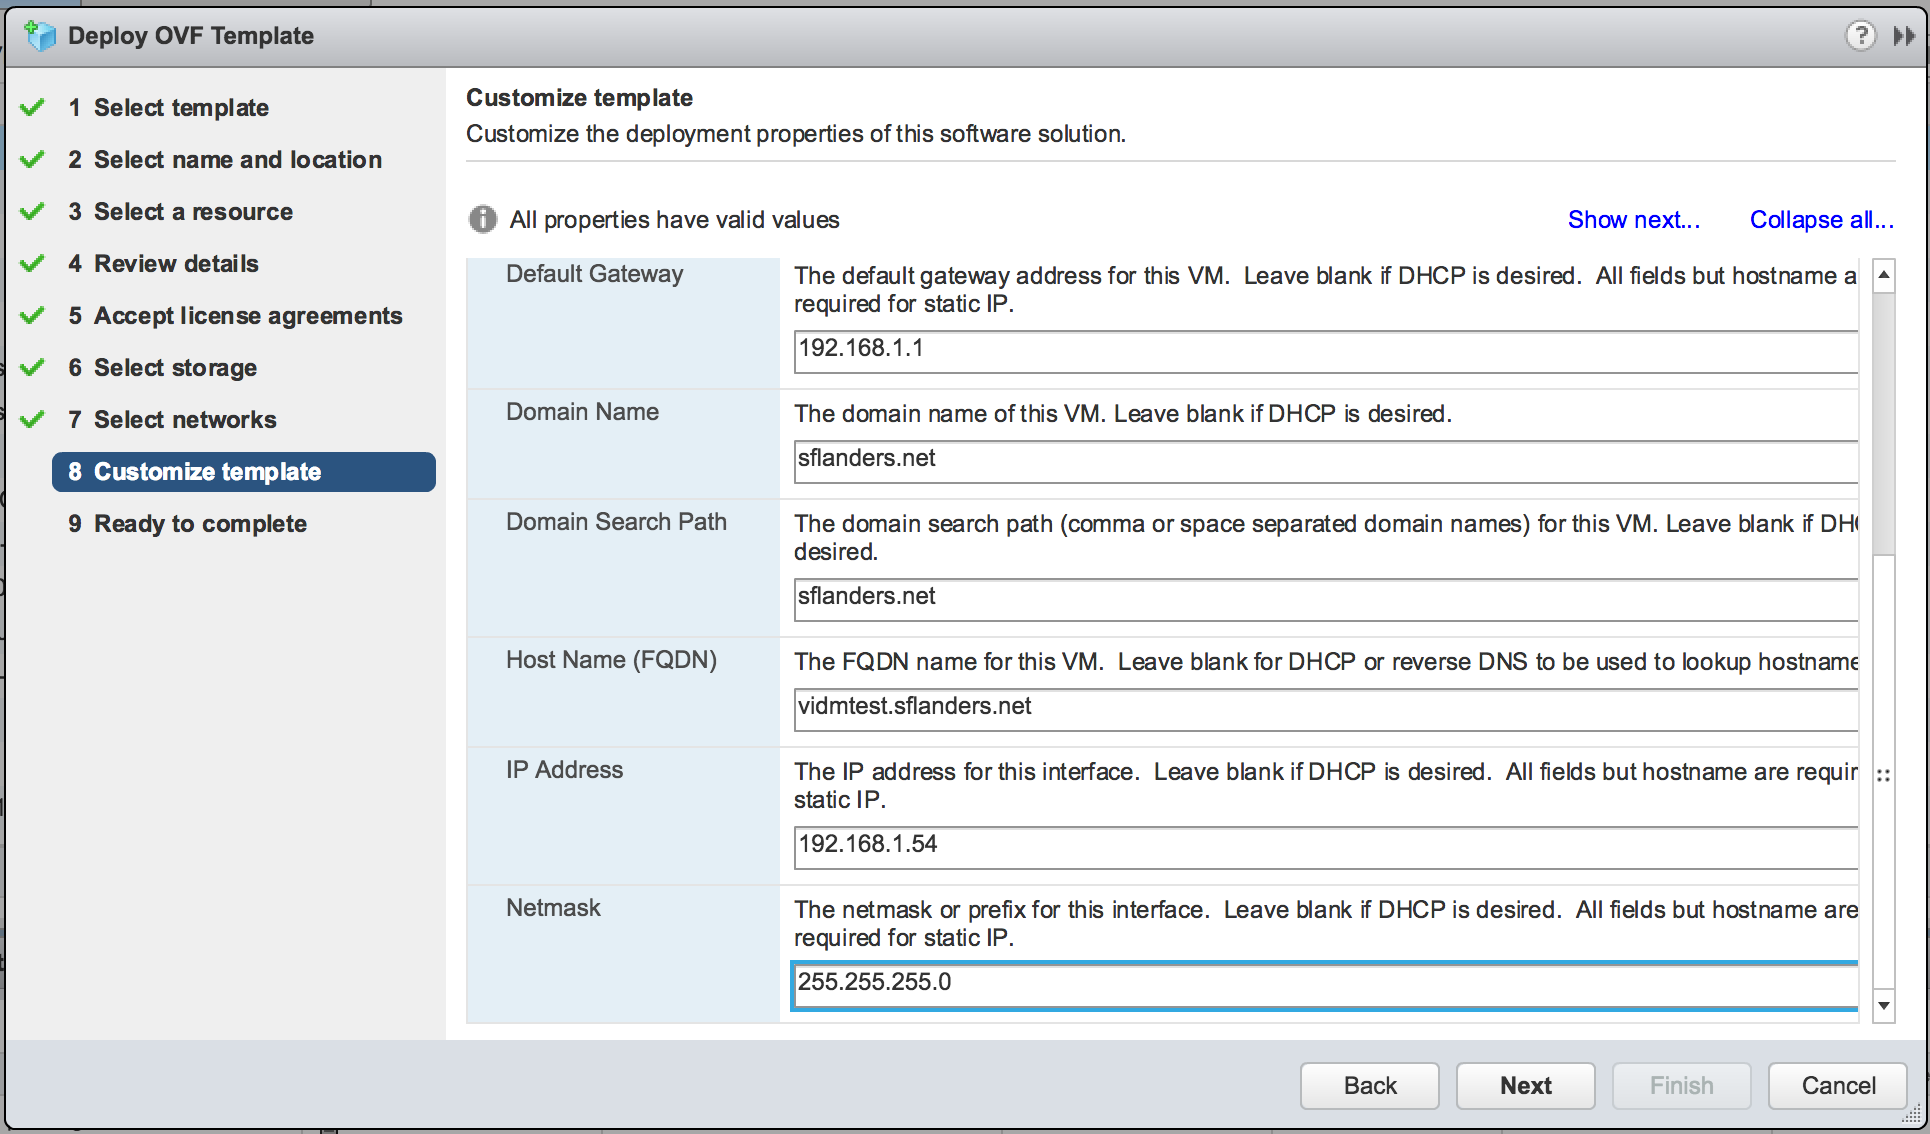The width and height of the screenshot is (1930, 1134).
Task: Click scrollbar up arrow in properties list
Action: click(x=1884, y=275)
